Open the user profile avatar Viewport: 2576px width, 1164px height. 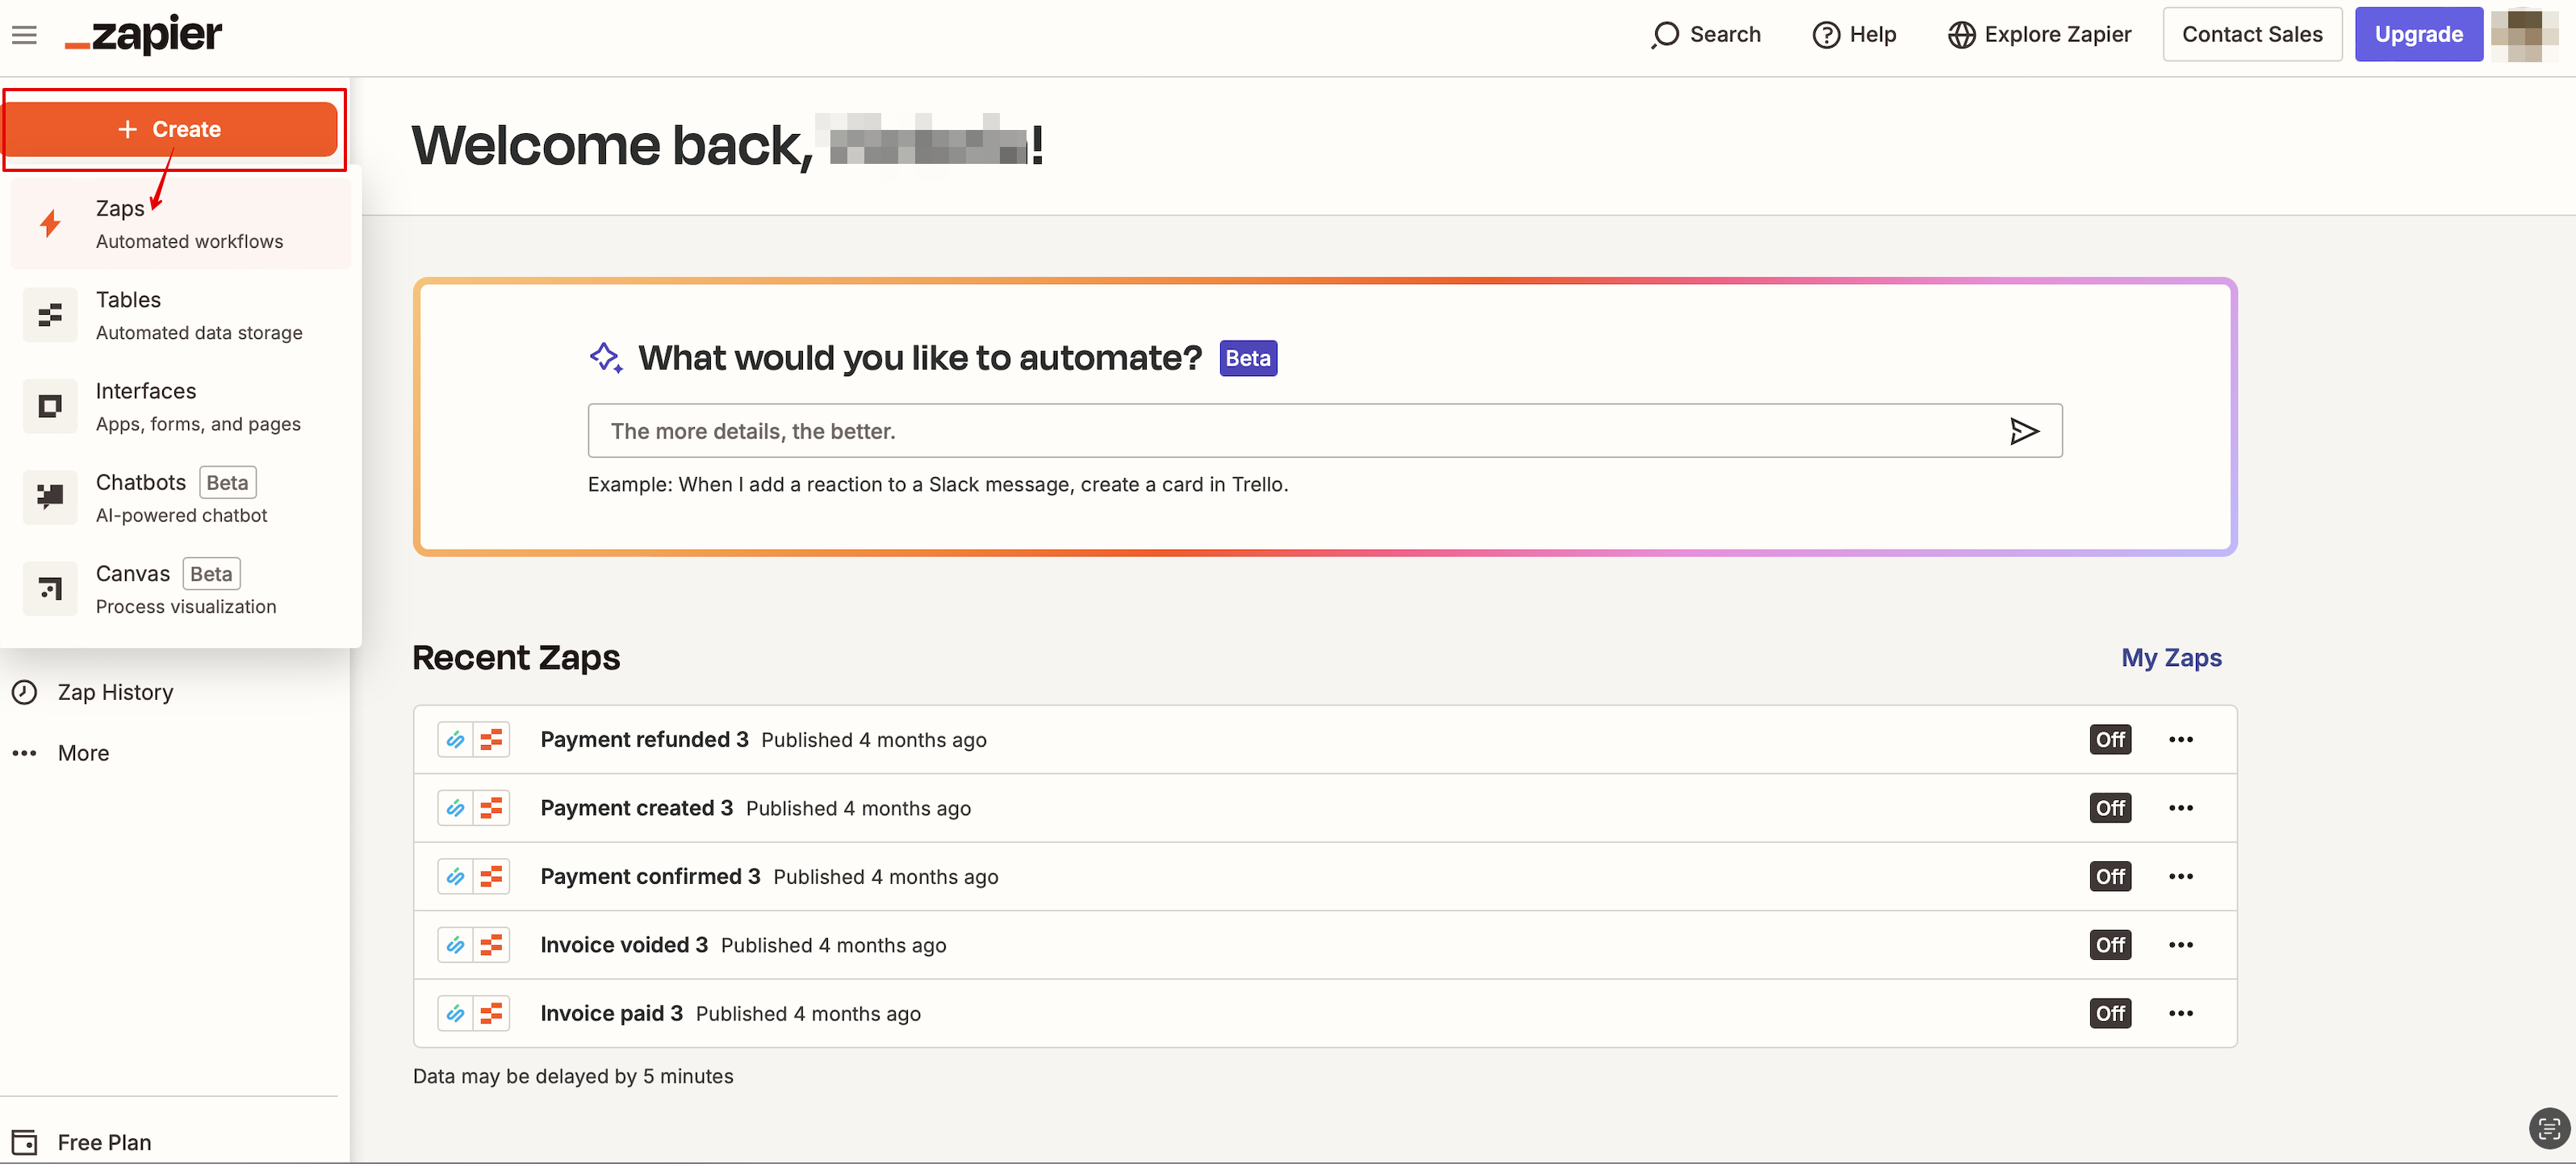tap(2524, 35)
